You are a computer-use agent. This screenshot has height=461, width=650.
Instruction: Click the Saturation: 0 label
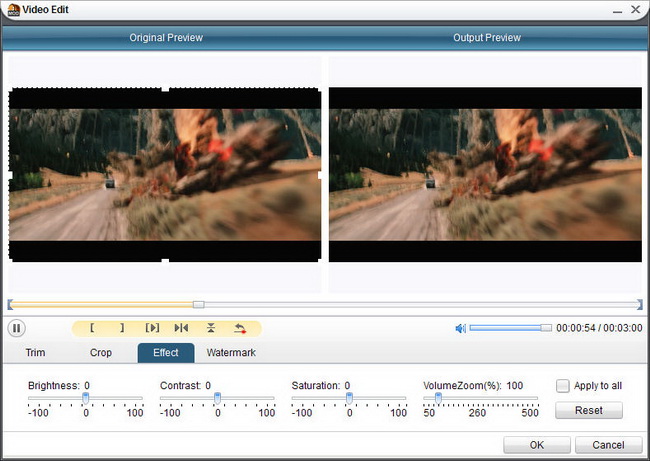321,386
